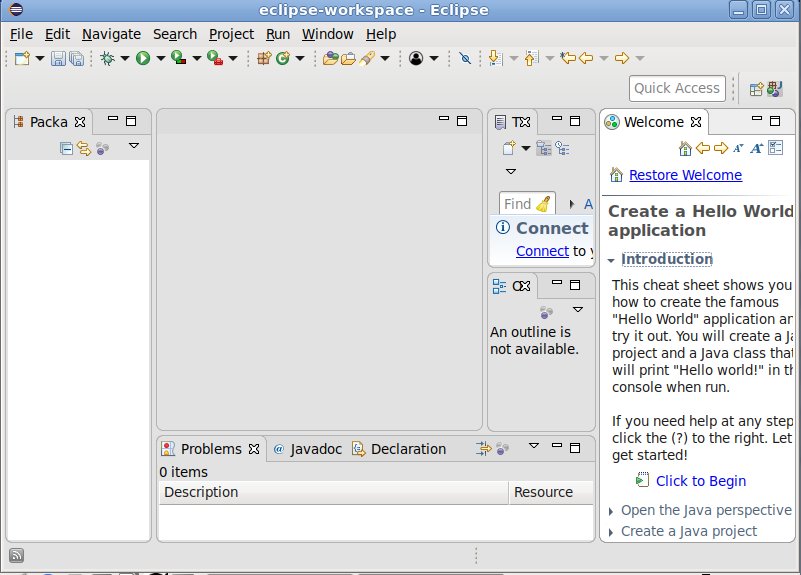Open the Run dropdown arrow

(160, 58)
